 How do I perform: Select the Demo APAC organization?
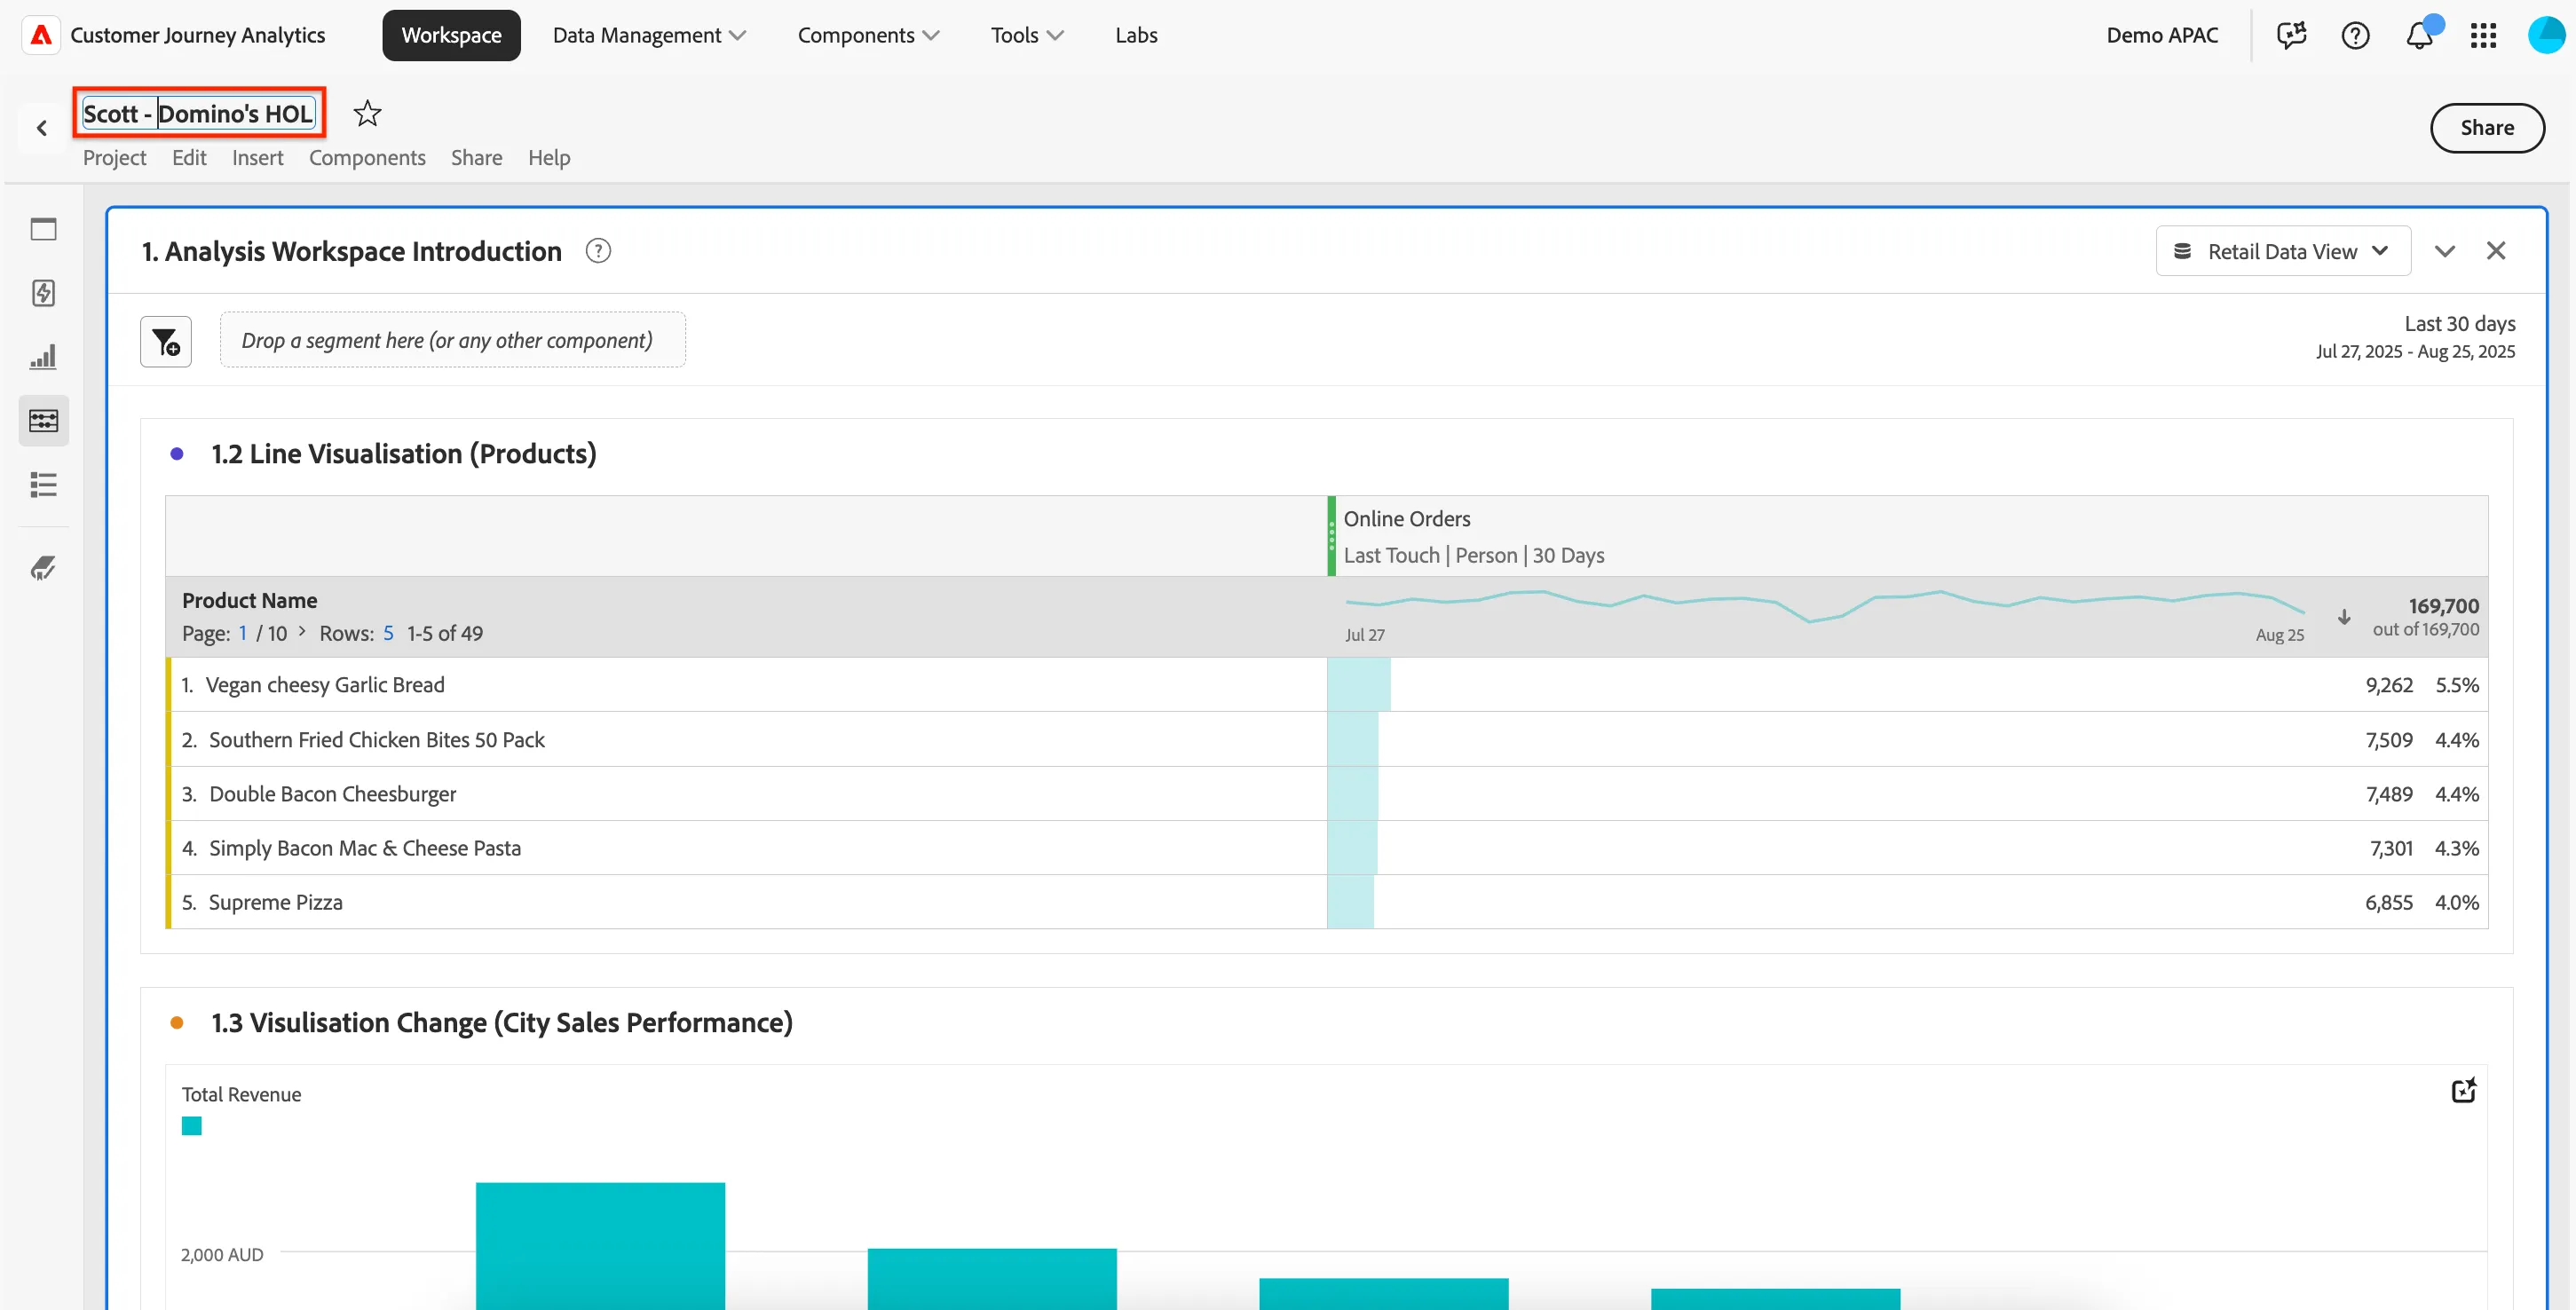(2162, 35)
